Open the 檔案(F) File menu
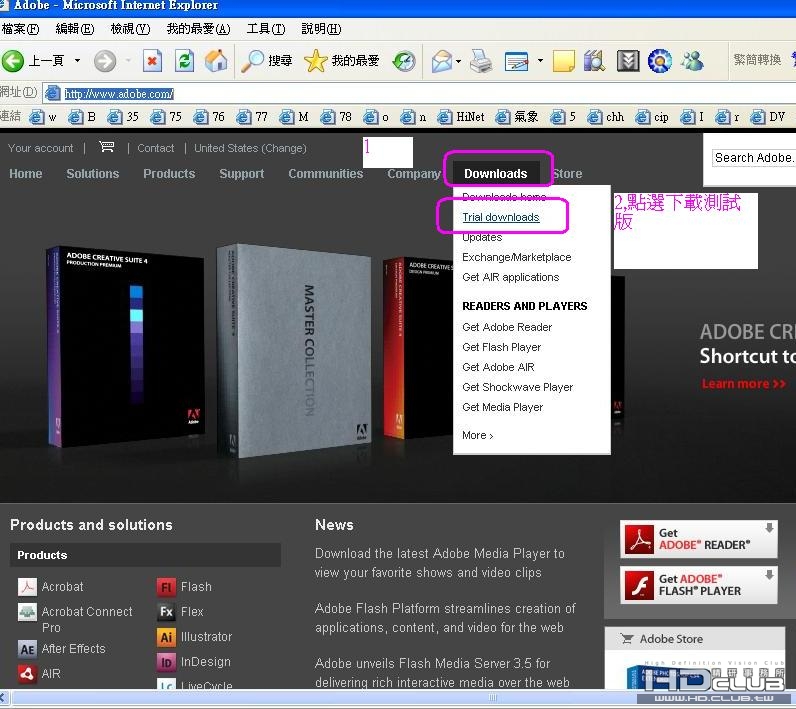796x709 pixels. (20, 29)
